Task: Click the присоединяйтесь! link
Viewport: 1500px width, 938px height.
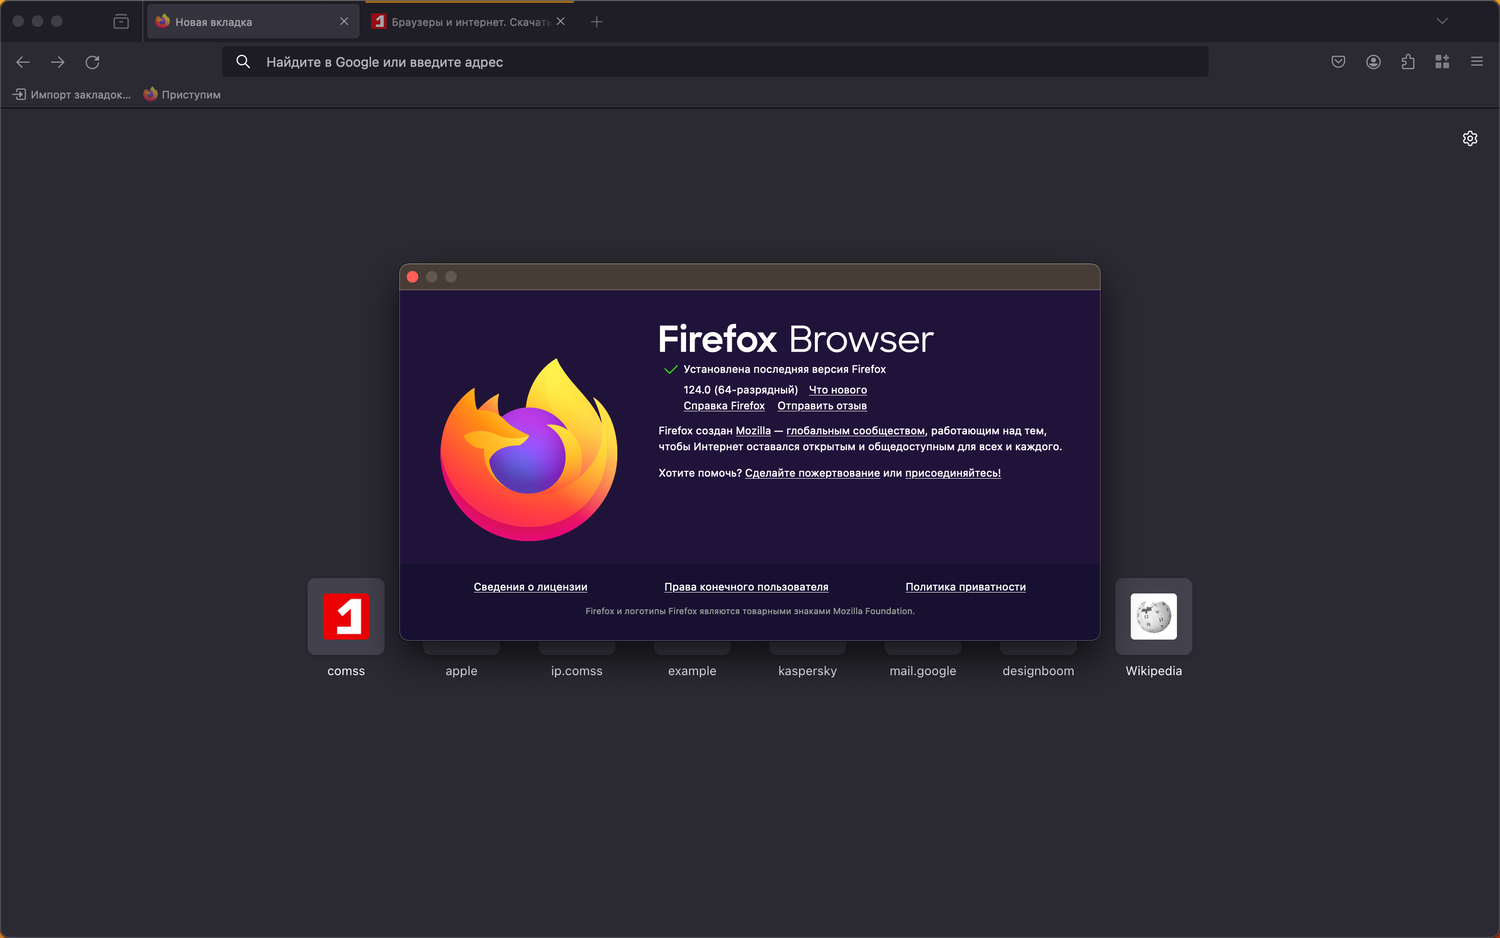Action: pyautogui.click(x=953, y=473)
